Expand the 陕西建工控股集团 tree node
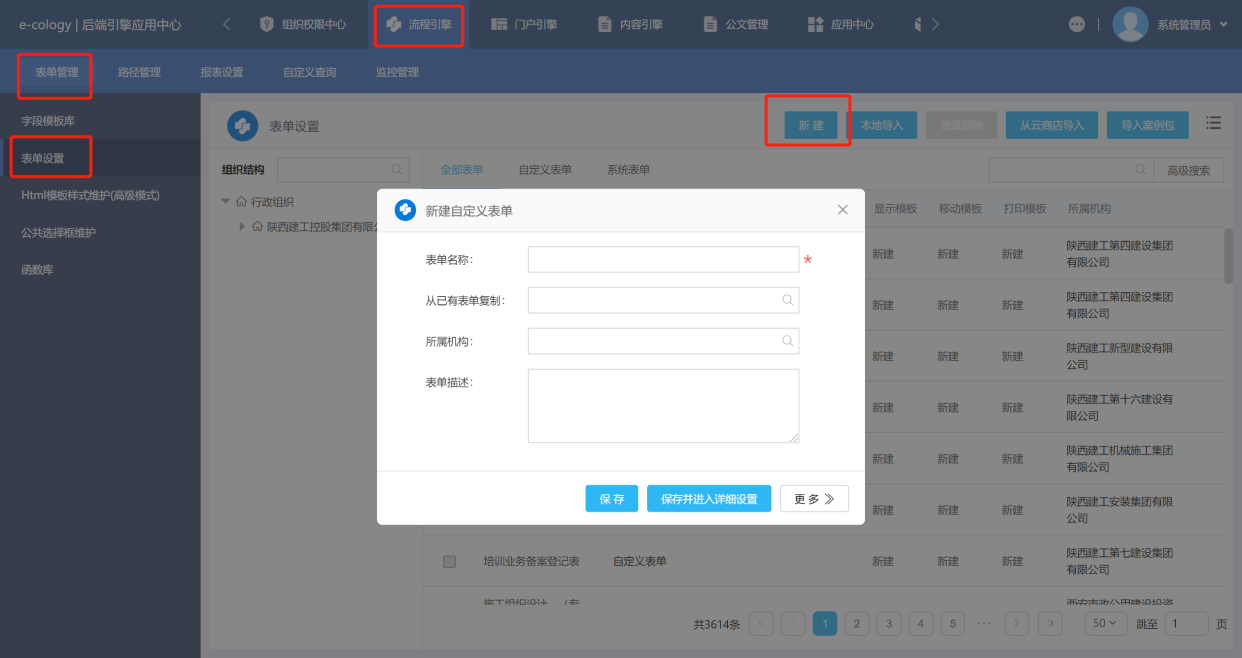The image size is (1242, 658). click(x=243, y=227)
